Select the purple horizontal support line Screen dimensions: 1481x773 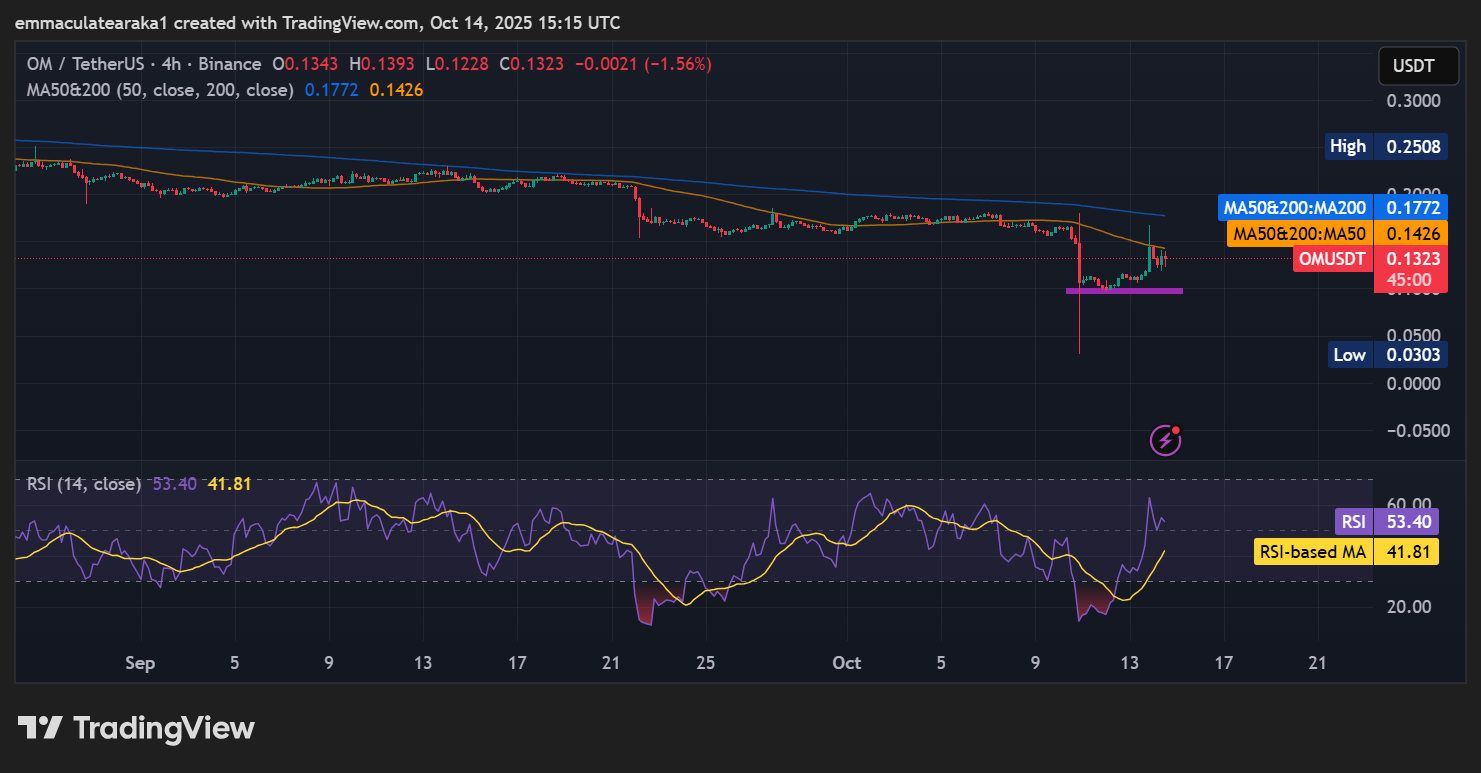pos(1124,291)
